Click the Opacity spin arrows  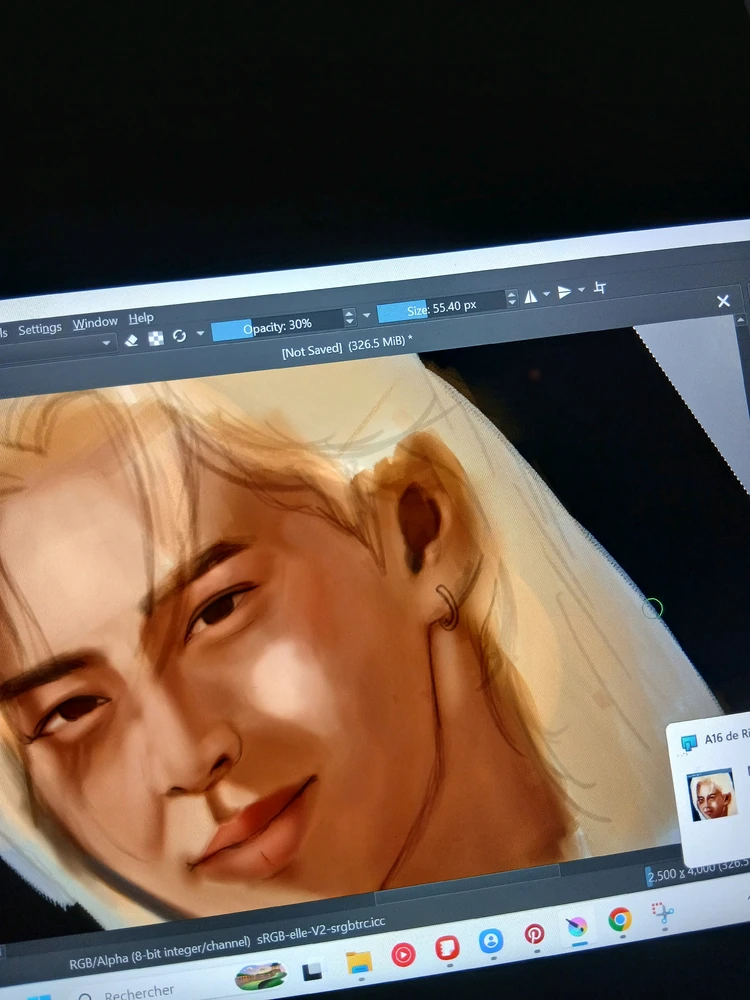[349, 317]
